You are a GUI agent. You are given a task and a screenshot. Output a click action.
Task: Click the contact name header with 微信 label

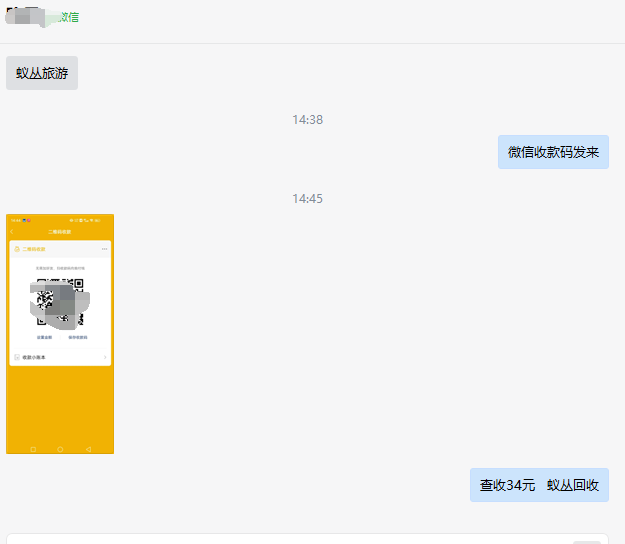click(42, 17)
